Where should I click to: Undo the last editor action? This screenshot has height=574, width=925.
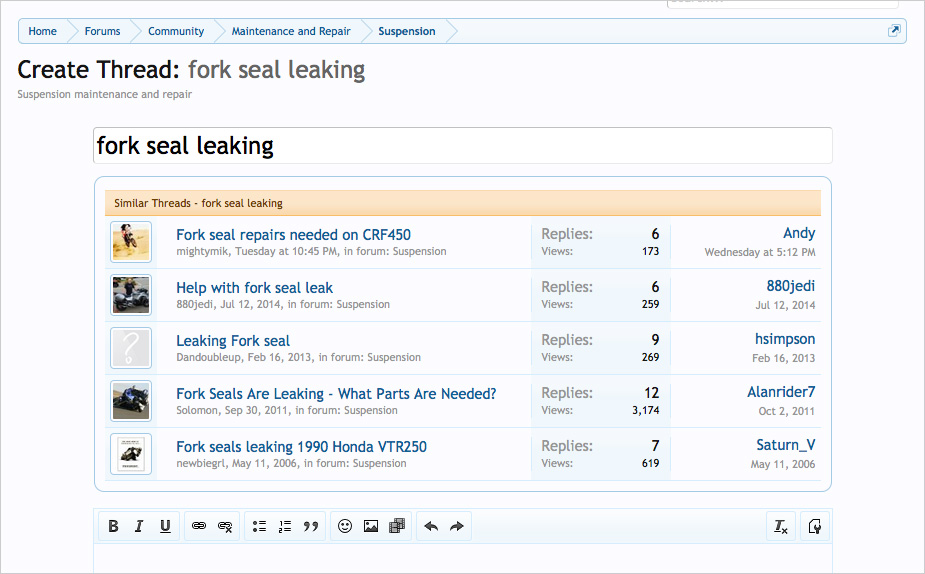(x=431, y=526)
